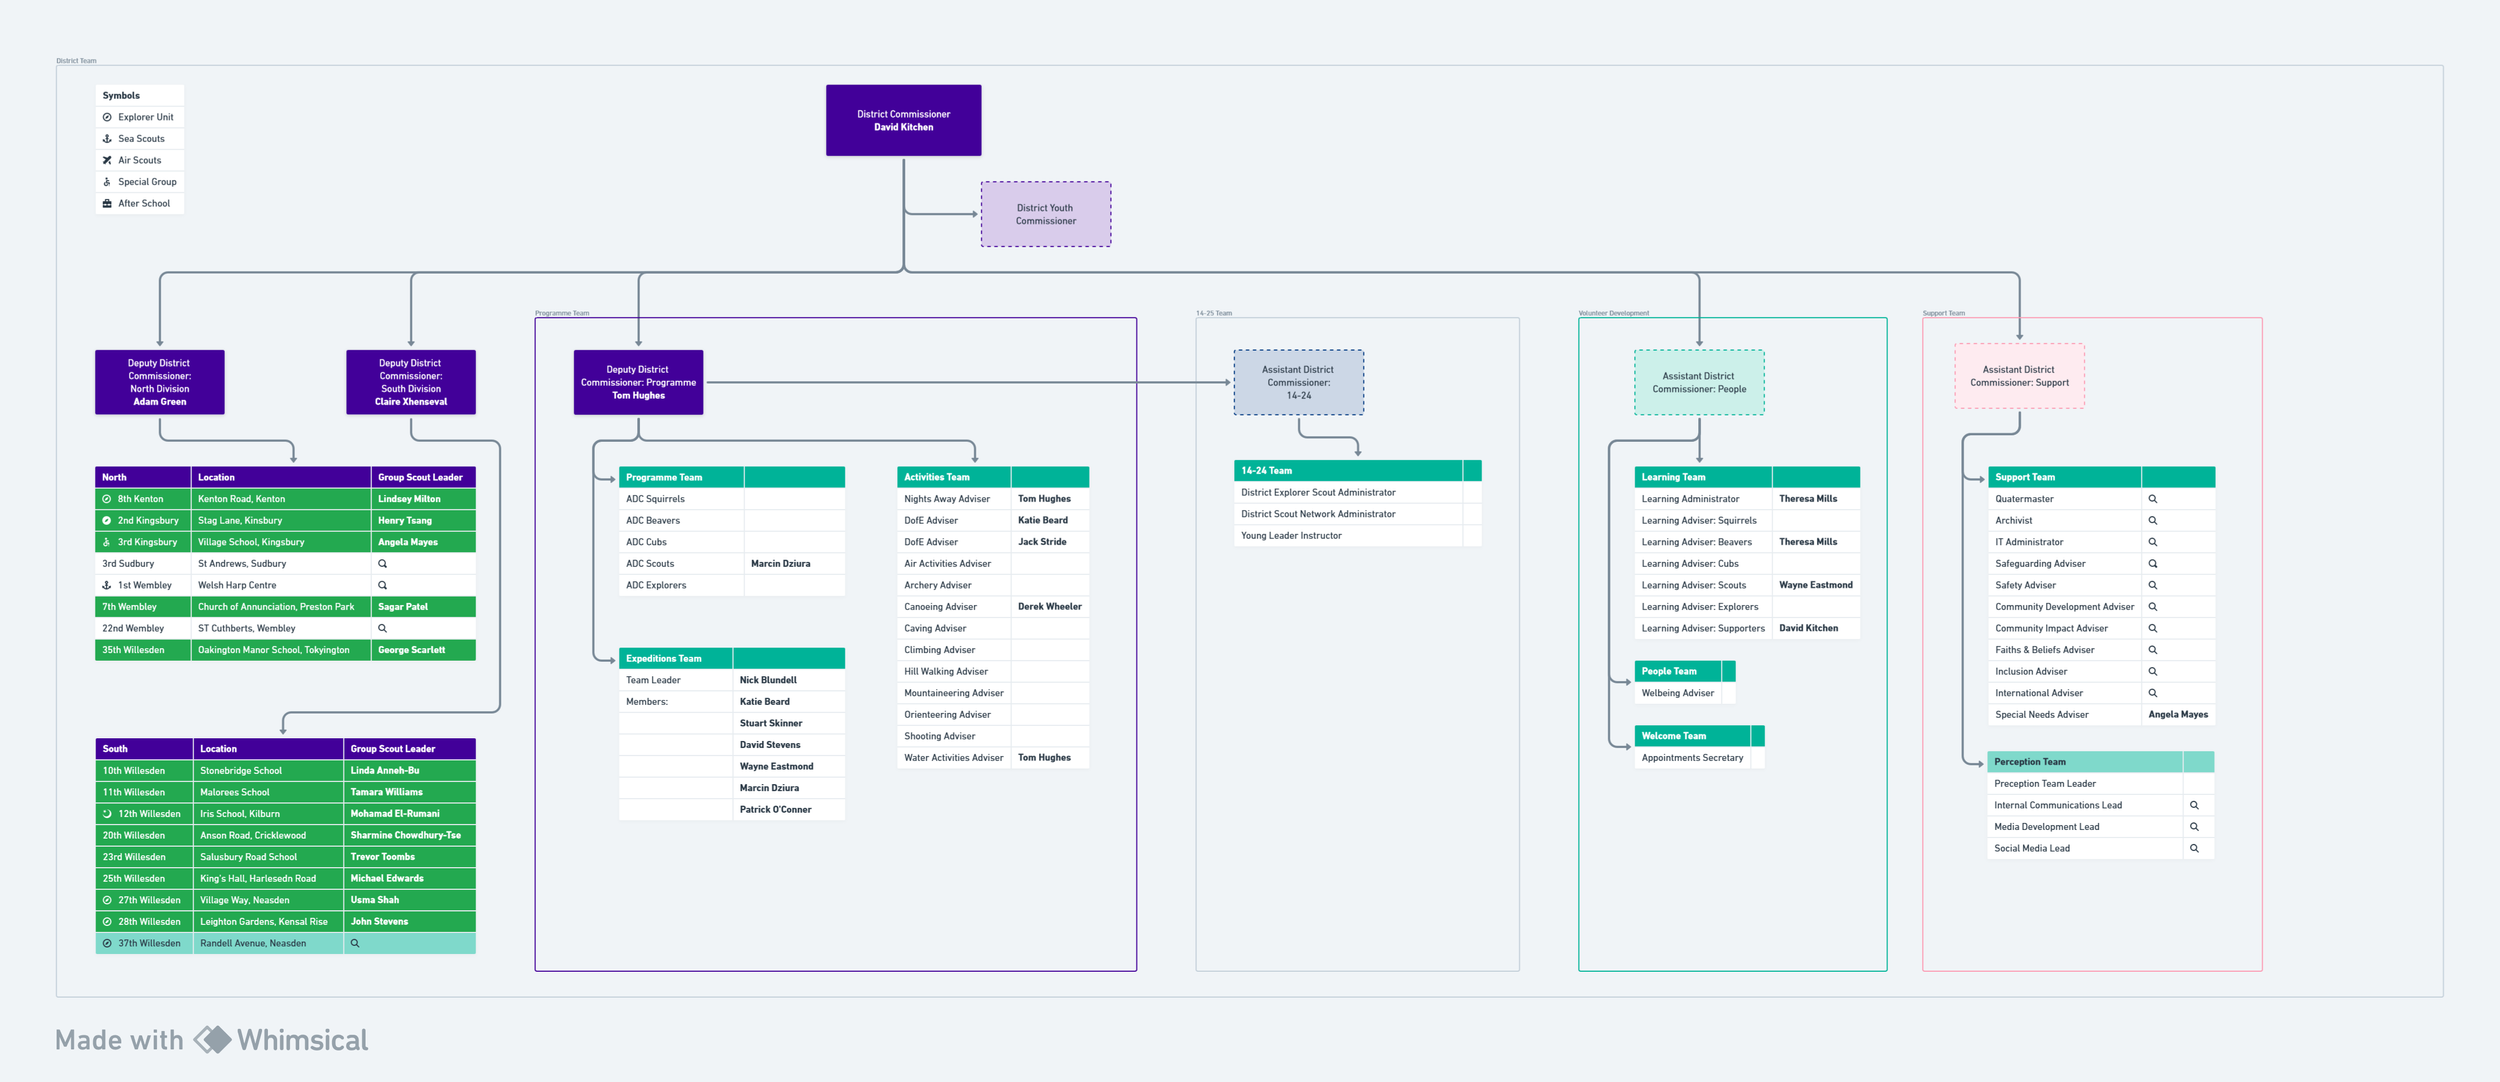Click the After School briefcase icon in legend
This screenshot has width=2500, height=1082.
[107, 203]
